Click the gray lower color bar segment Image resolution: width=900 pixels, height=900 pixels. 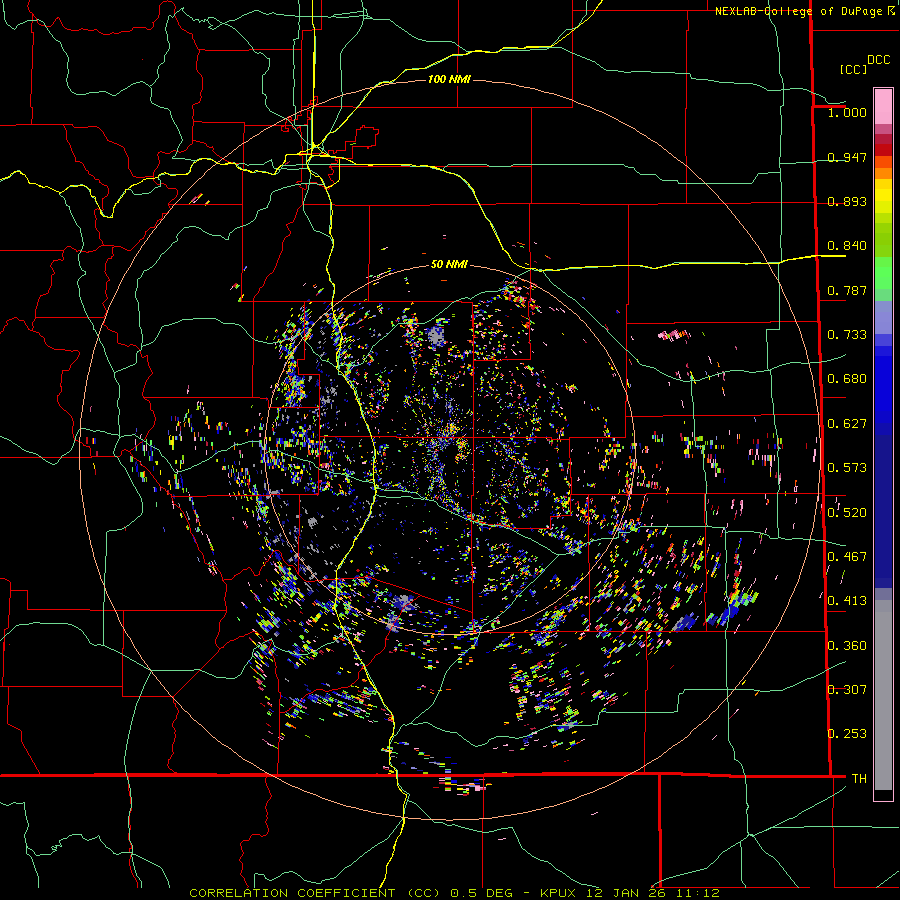883,695
